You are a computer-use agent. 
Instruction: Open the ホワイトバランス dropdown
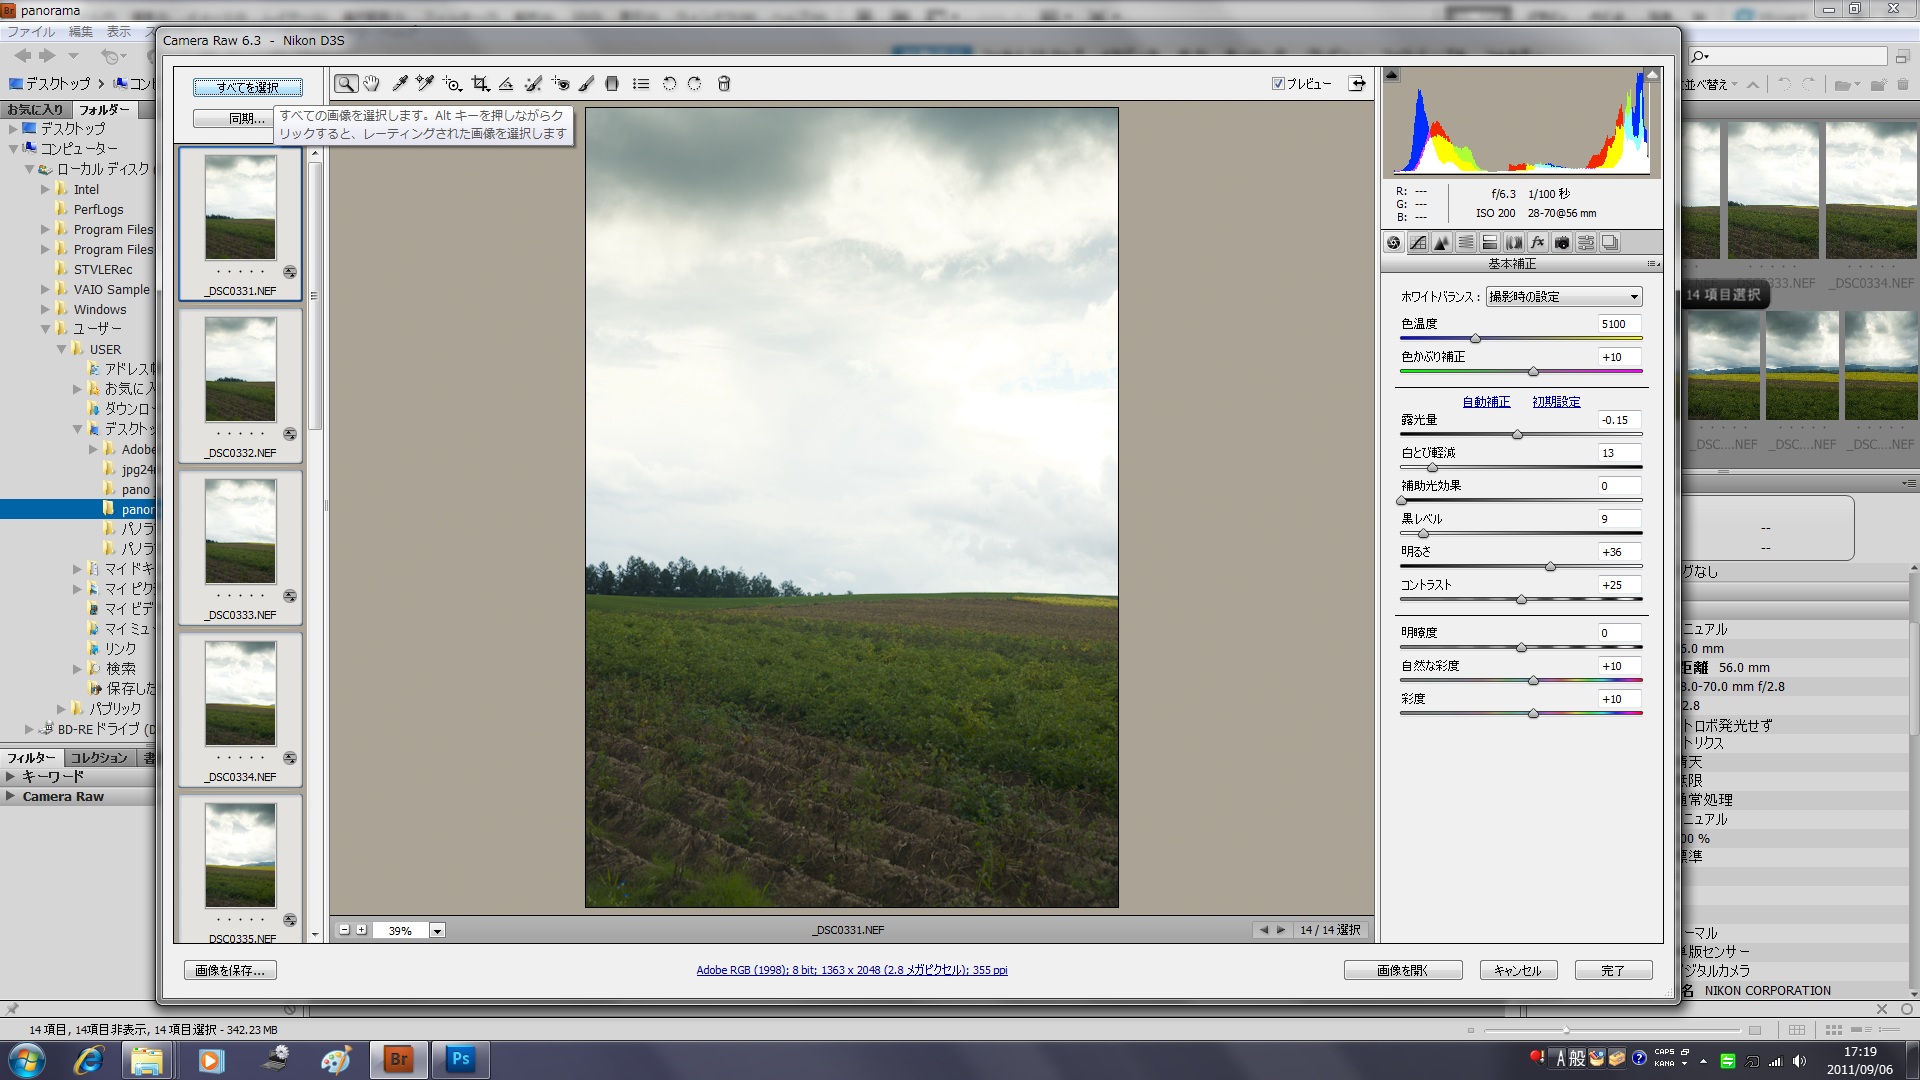(1564, 297)
